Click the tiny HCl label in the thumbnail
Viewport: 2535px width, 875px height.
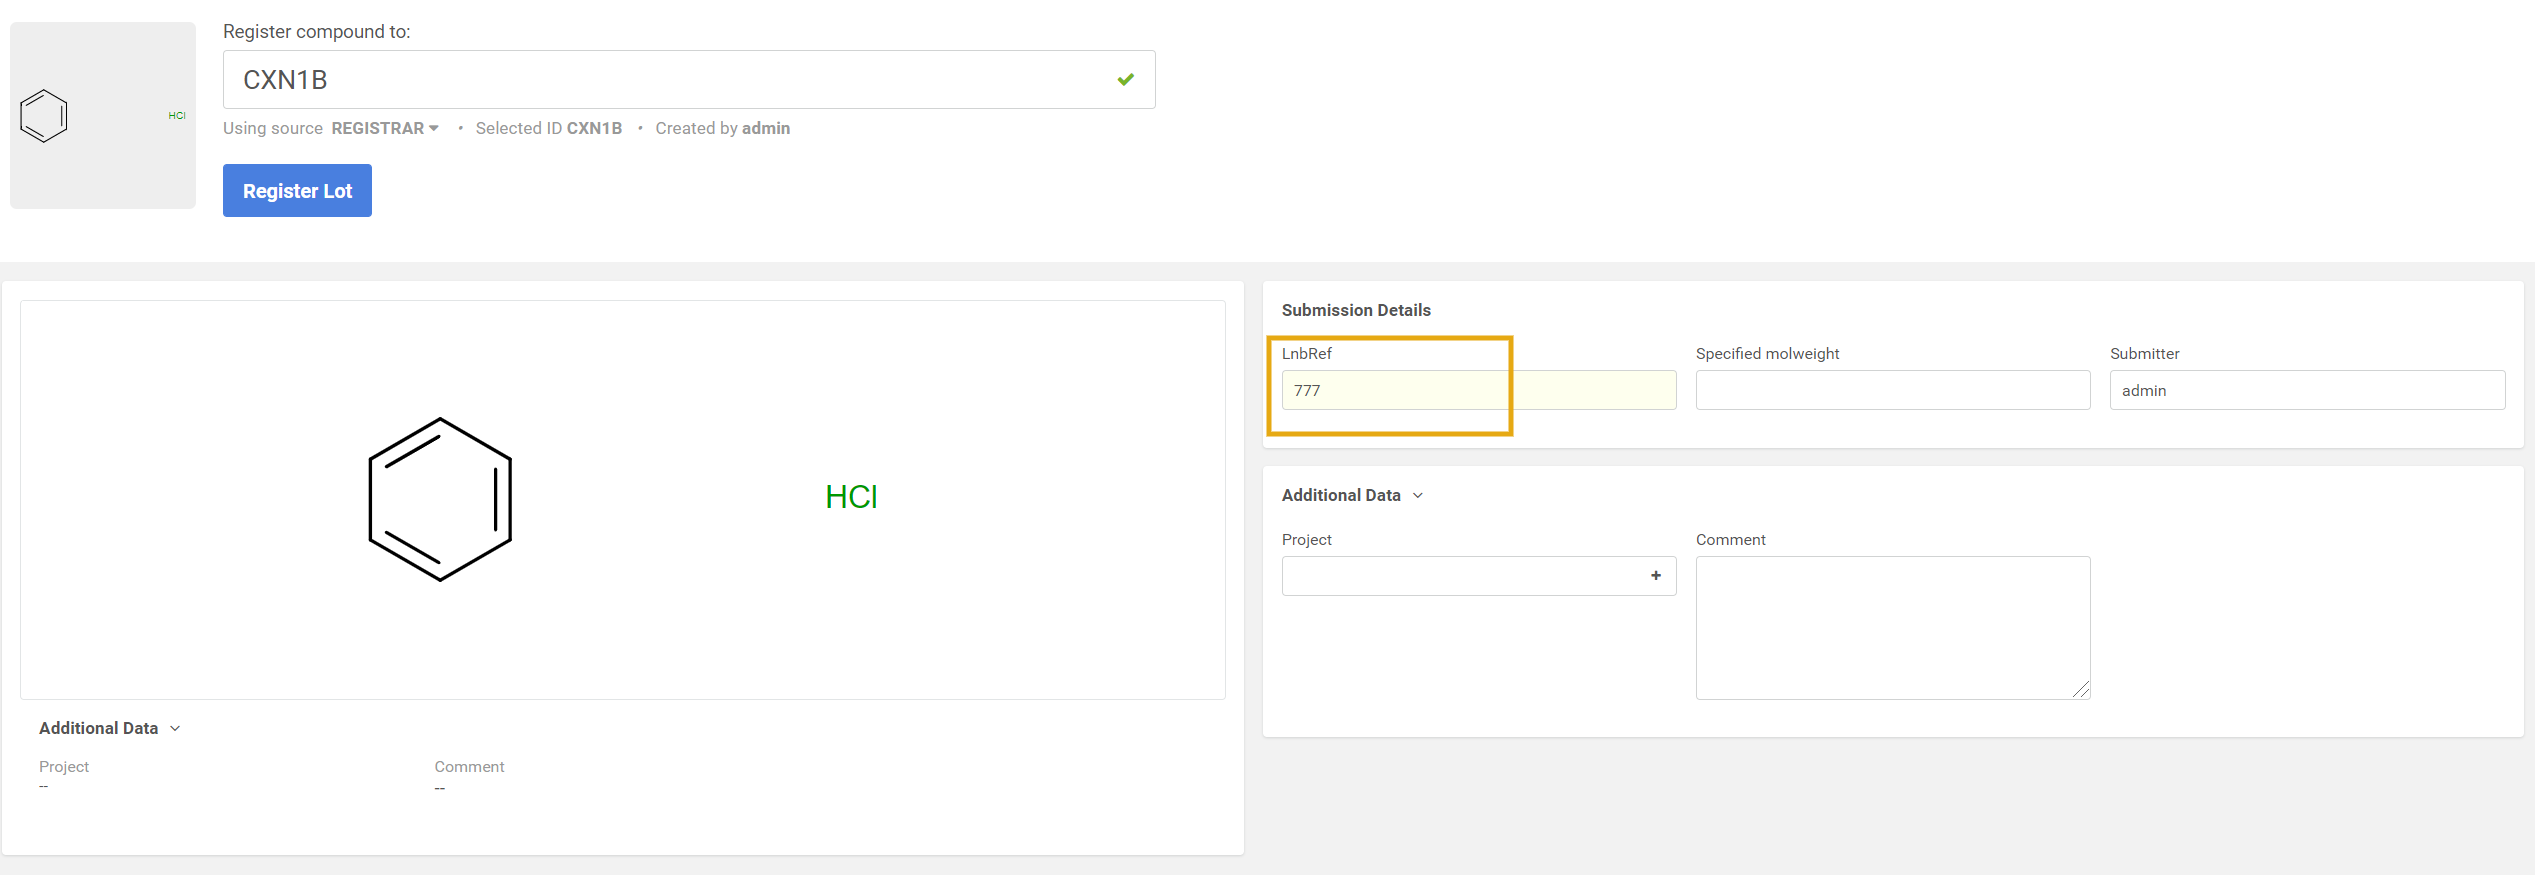tap(177, 116)
